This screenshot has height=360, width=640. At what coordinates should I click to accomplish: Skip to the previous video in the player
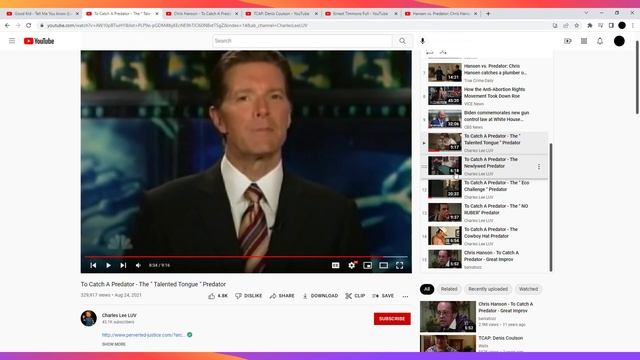point(93,265)
